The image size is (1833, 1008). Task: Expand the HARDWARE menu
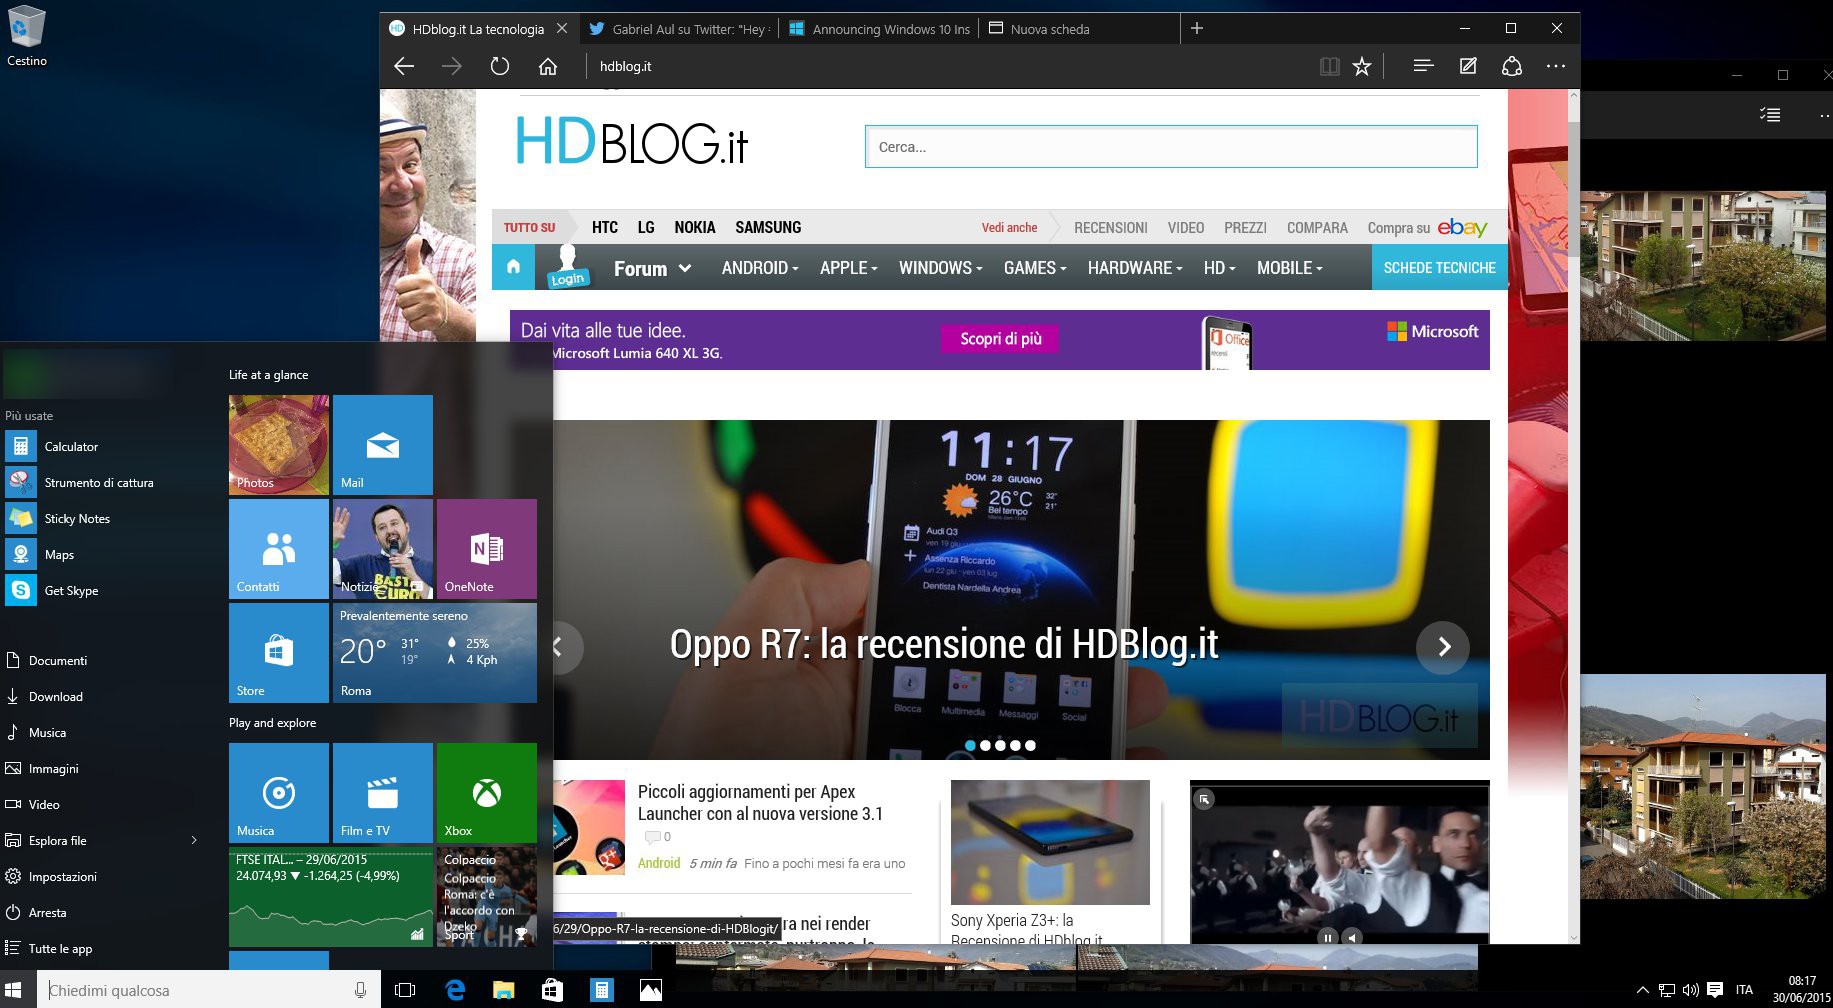pyautogui.click(x=1135, y=268)
